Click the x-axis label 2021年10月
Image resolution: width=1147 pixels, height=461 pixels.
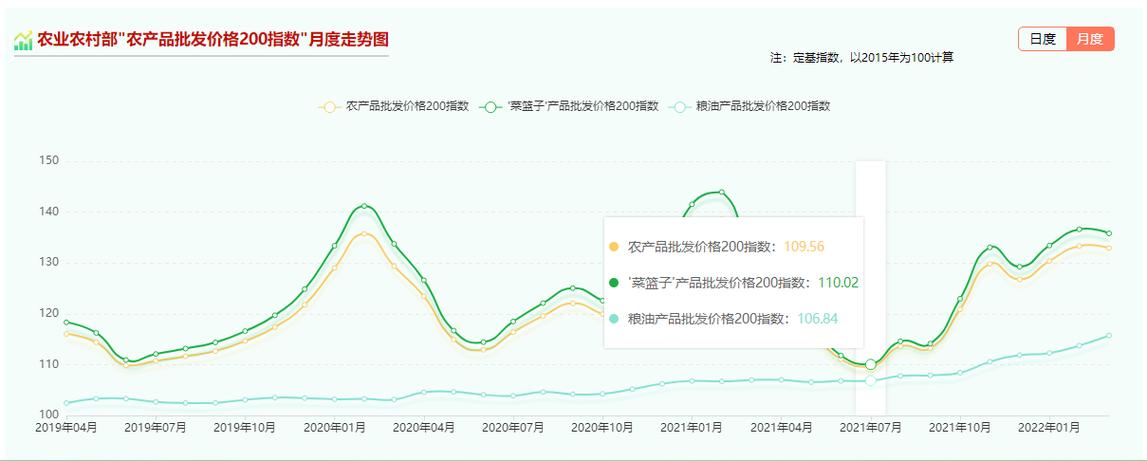tap(960, 428)
